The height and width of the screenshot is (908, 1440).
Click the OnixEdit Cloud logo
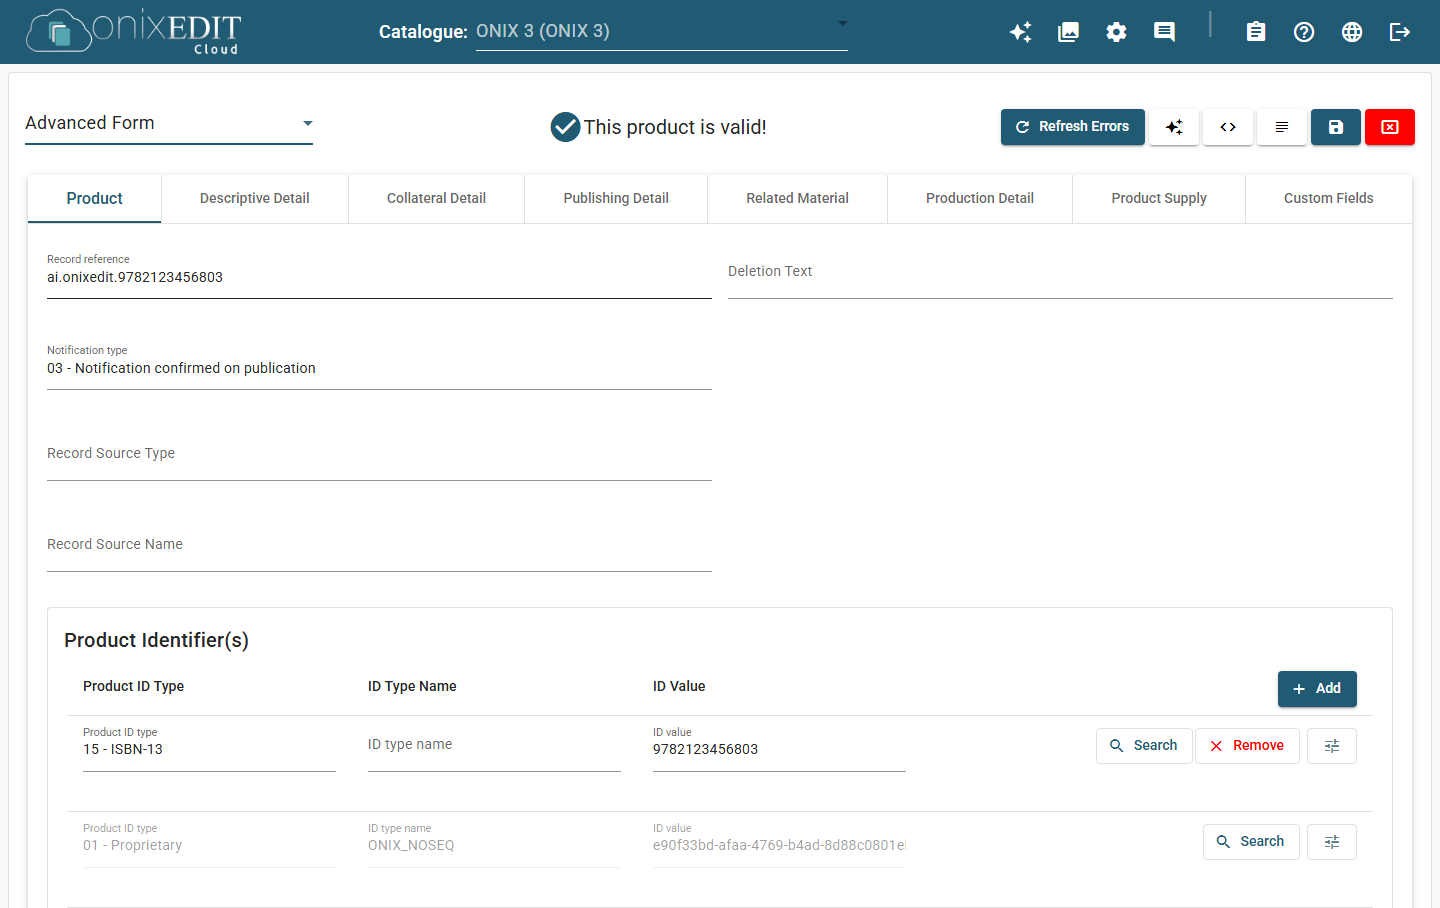[x=134, y=32]
